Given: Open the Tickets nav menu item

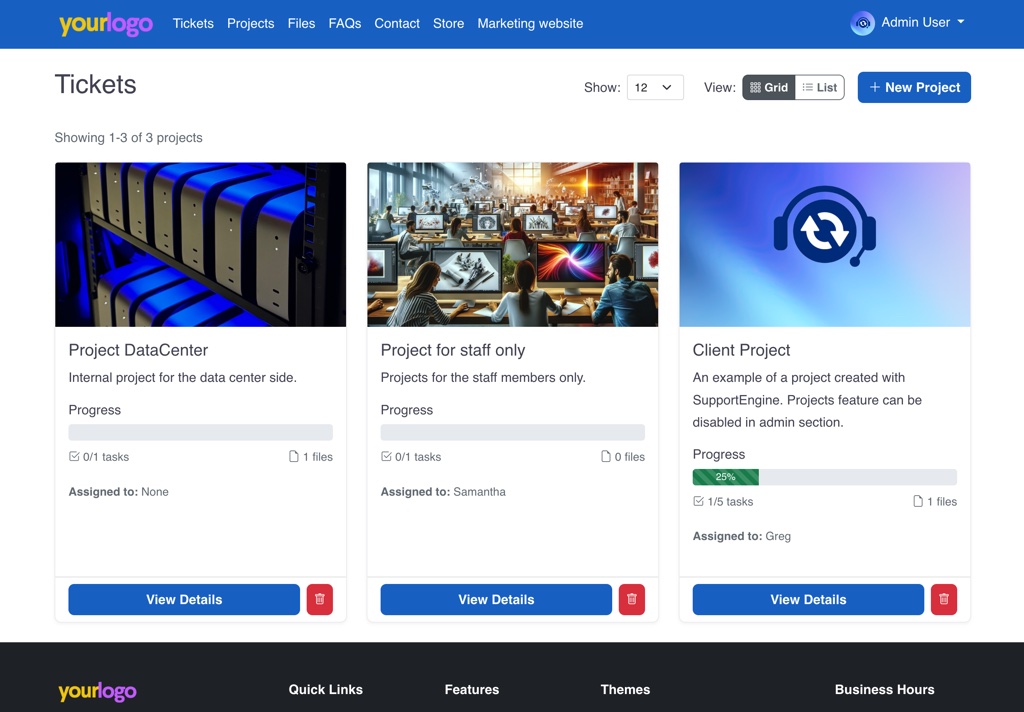Looking at the screenshot, I should click(193, 24).
